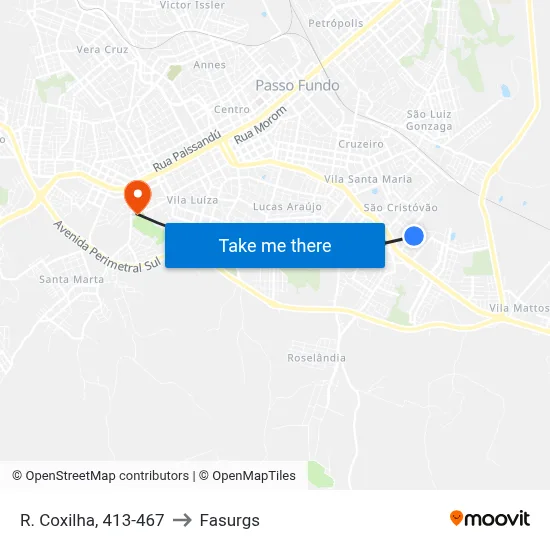Open the OpenStreetMap contributors attribution link

pos(101,476)
